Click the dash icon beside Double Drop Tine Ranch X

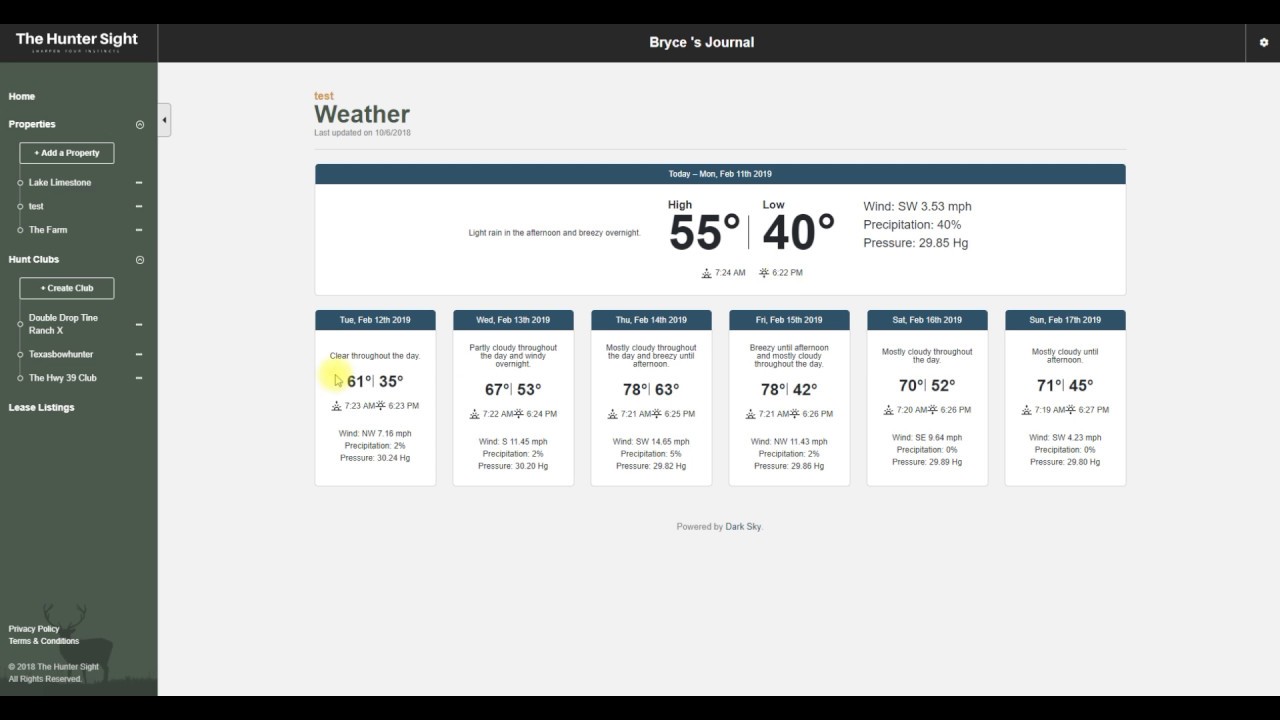pos(139,325)
